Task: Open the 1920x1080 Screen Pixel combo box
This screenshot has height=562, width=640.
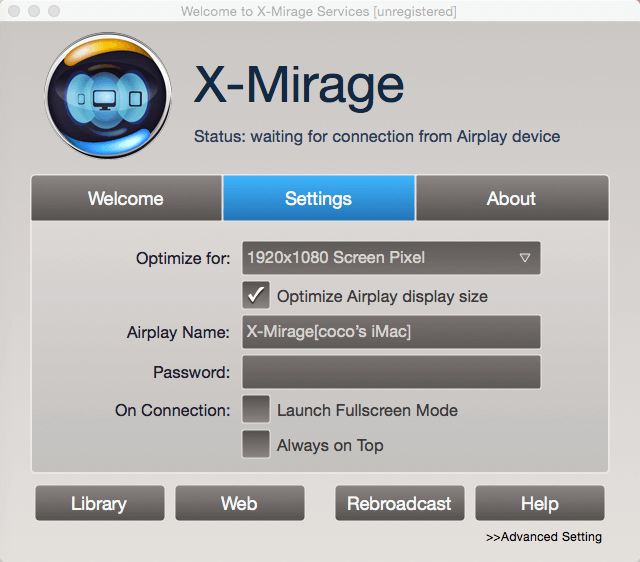Action: pyautogui.click(x=390, y=258)
